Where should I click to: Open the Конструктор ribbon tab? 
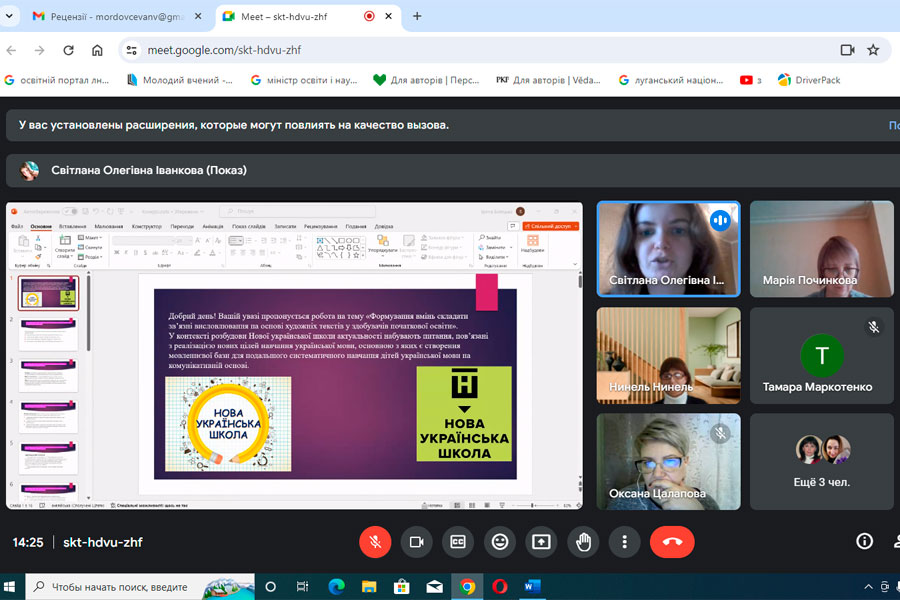[x=146, y=226]
